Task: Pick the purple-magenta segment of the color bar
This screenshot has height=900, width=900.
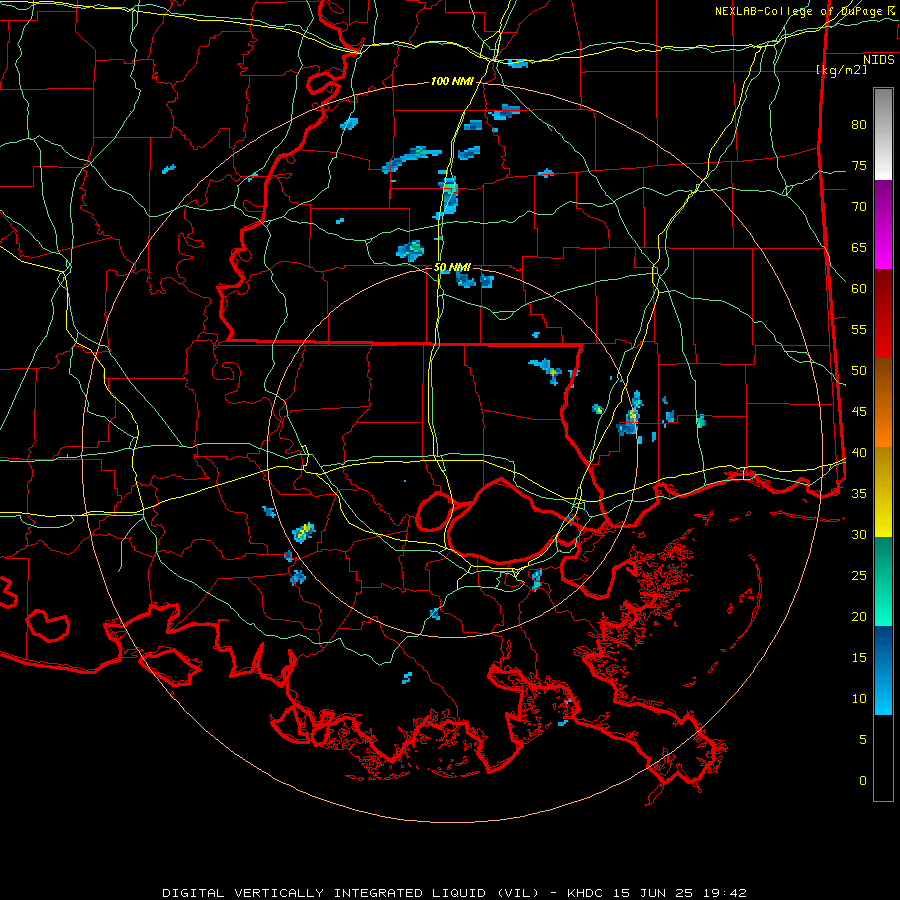Action: click(883, 224)
